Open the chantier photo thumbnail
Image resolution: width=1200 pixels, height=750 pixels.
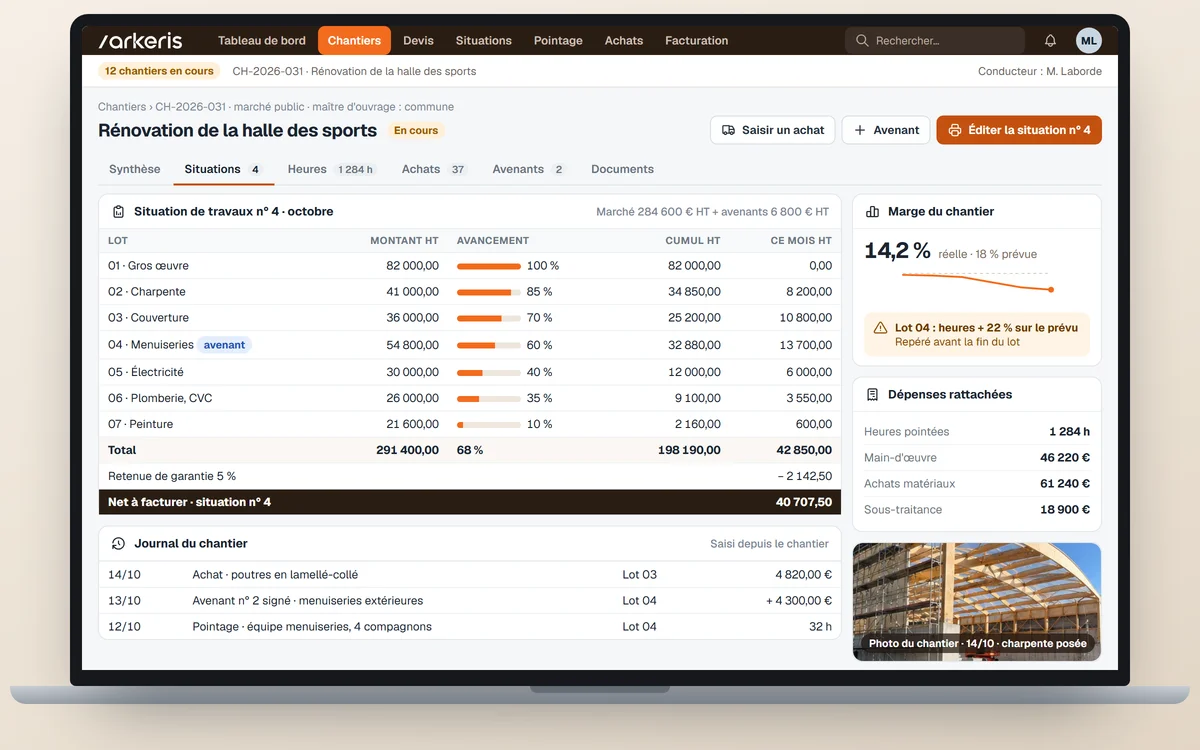[x=977, y=602]
